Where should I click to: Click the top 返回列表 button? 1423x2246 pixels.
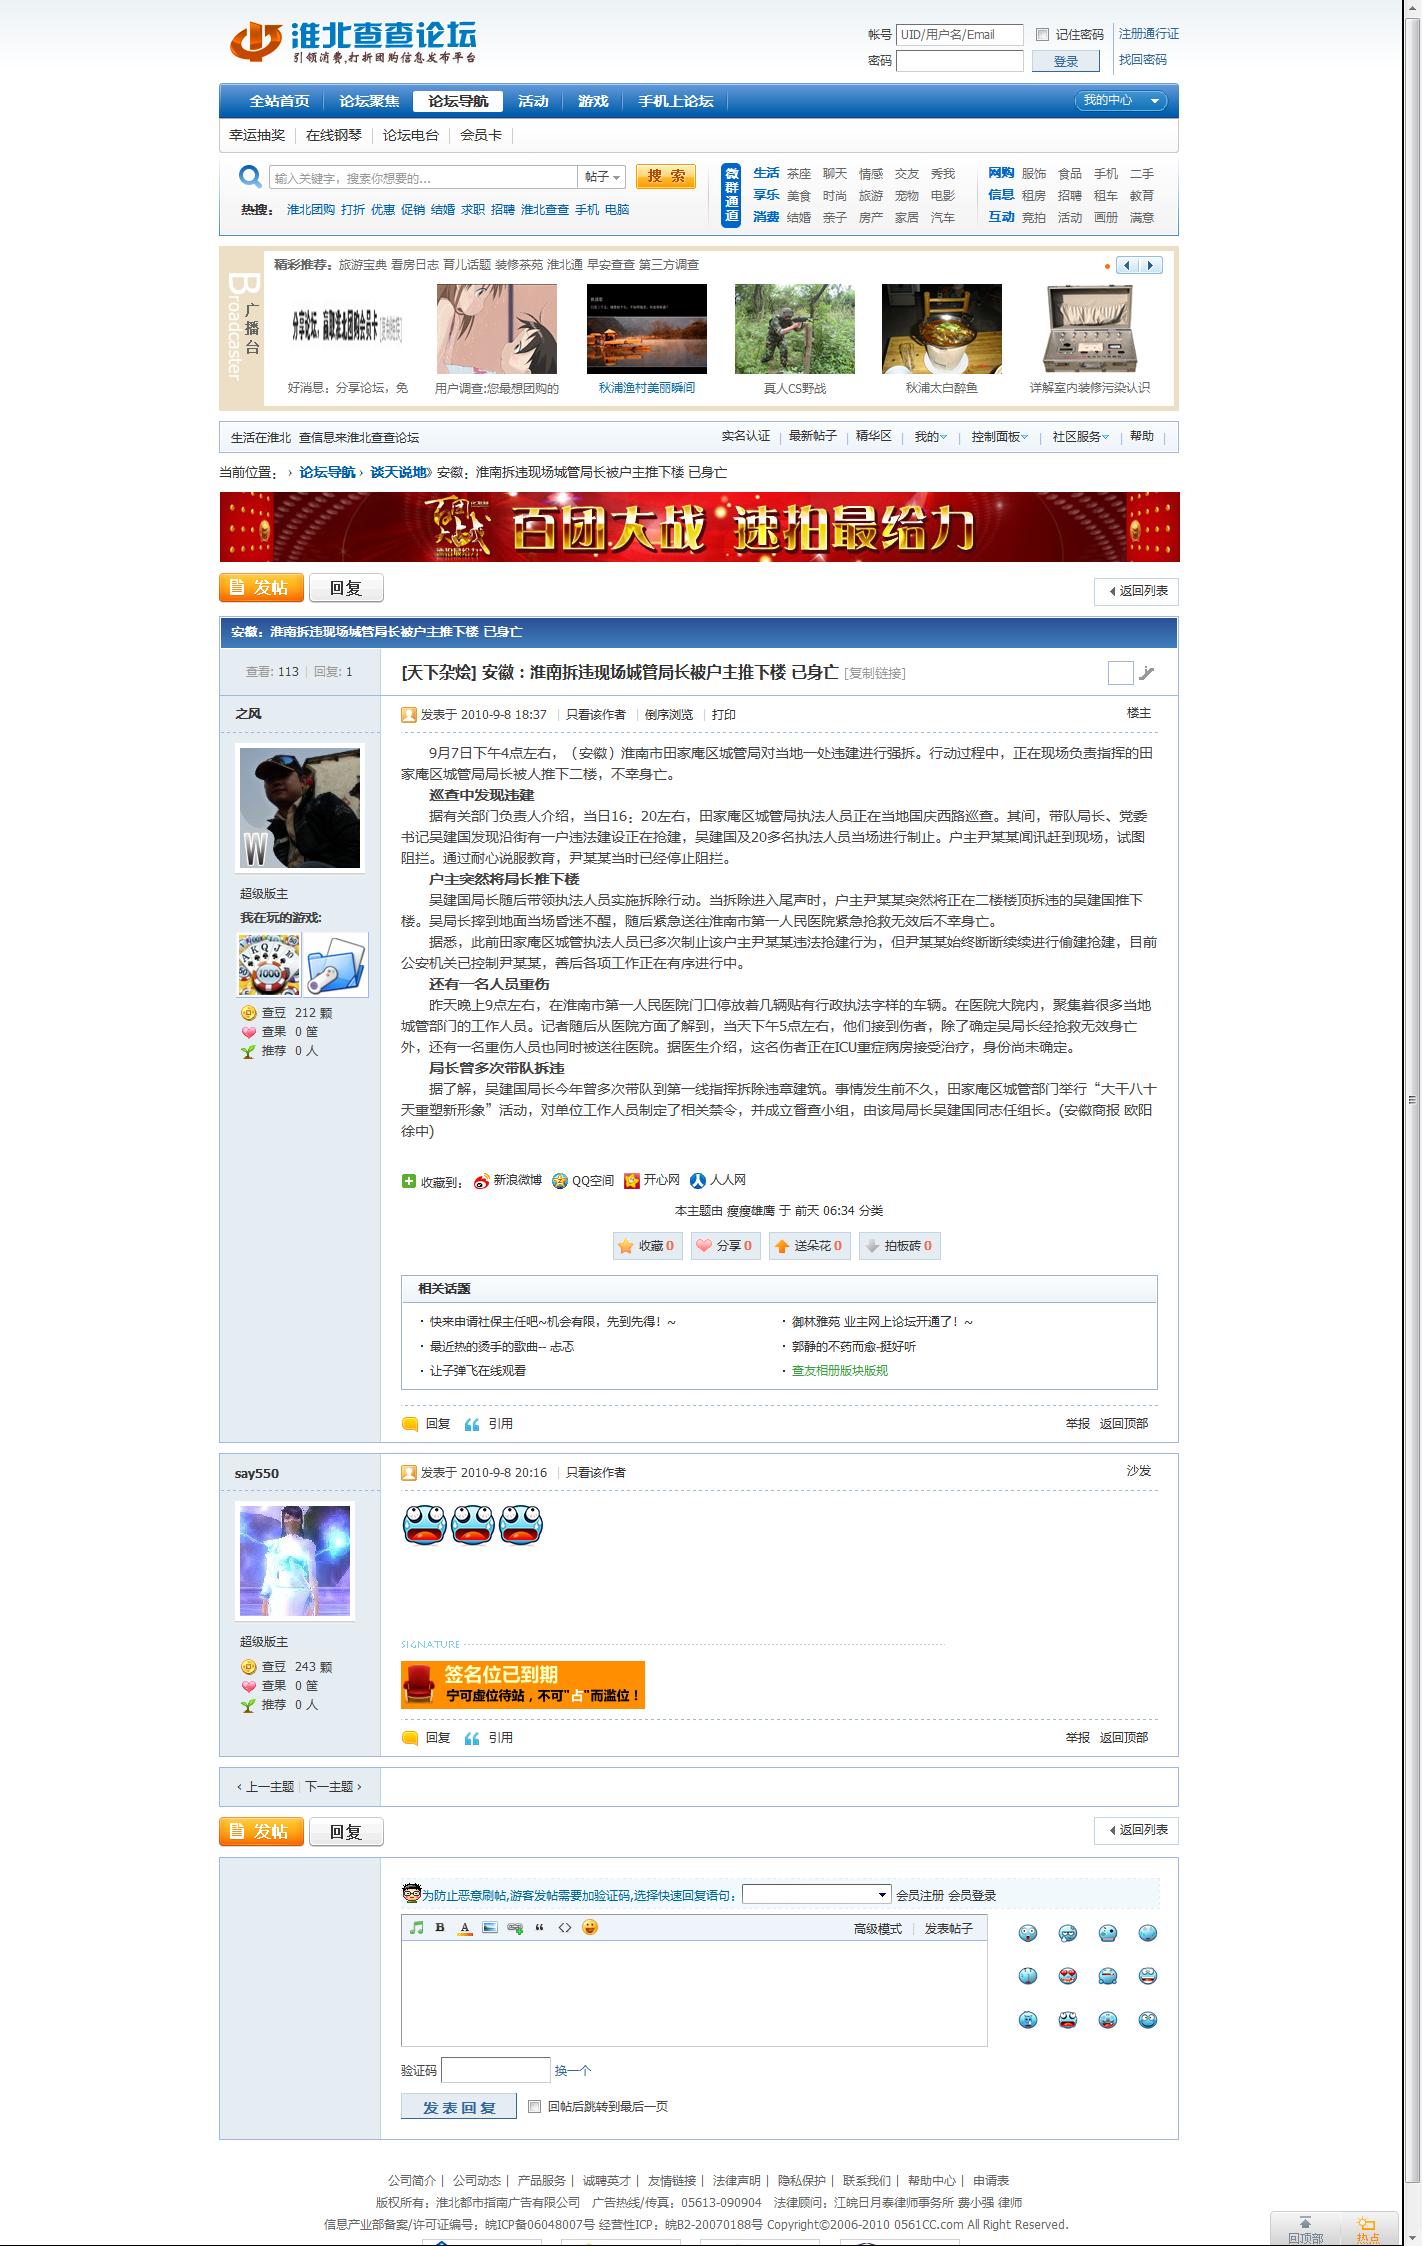click(x=1137, y=592)
